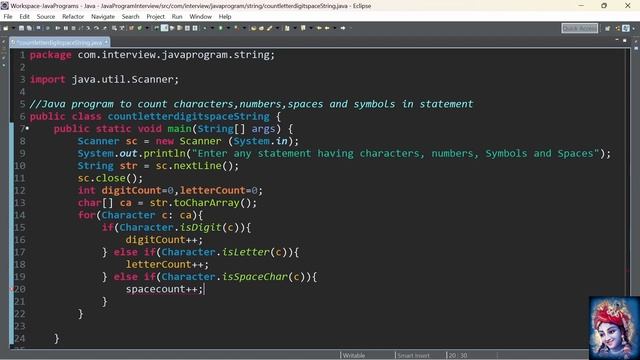Click the green Run toolbar icon
640x360 pixels.
(x=220, y=28)
